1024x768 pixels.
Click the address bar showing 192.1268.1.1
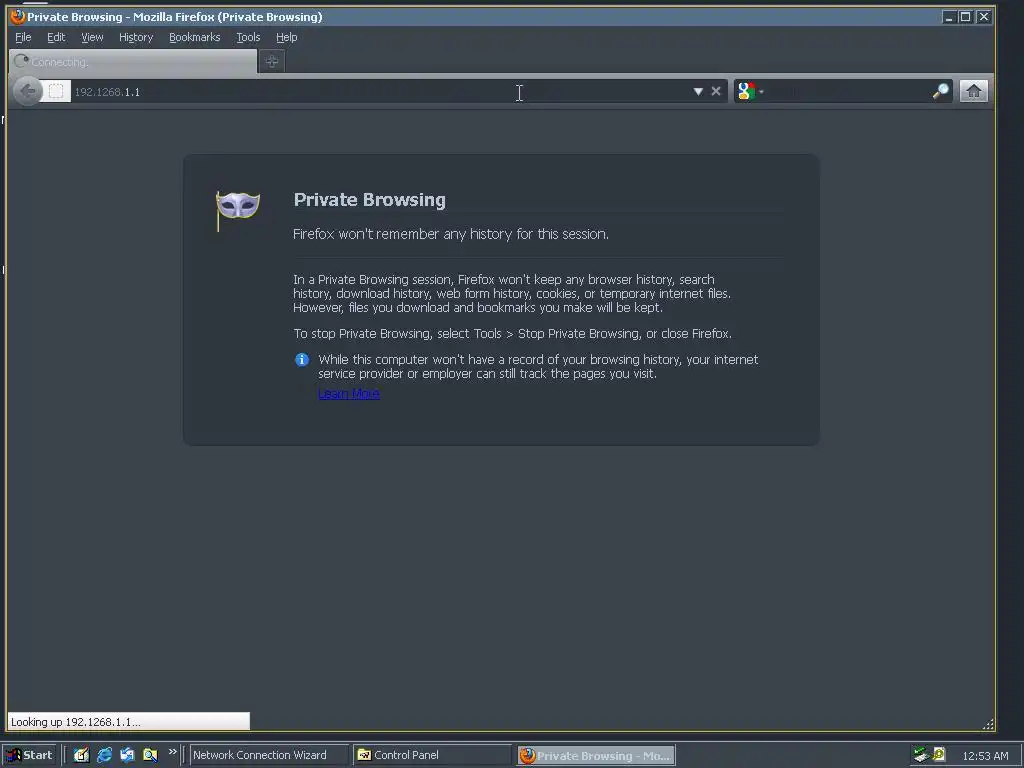pos(379,91)
